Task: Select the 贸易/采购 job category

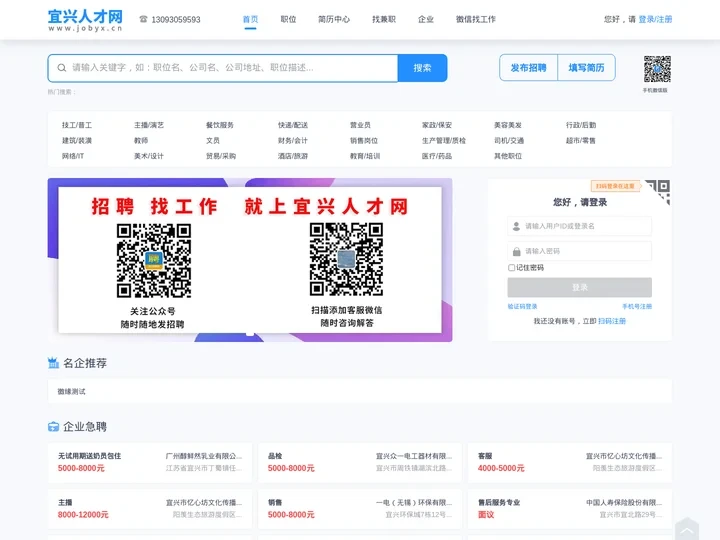Action: click(221, 156)
